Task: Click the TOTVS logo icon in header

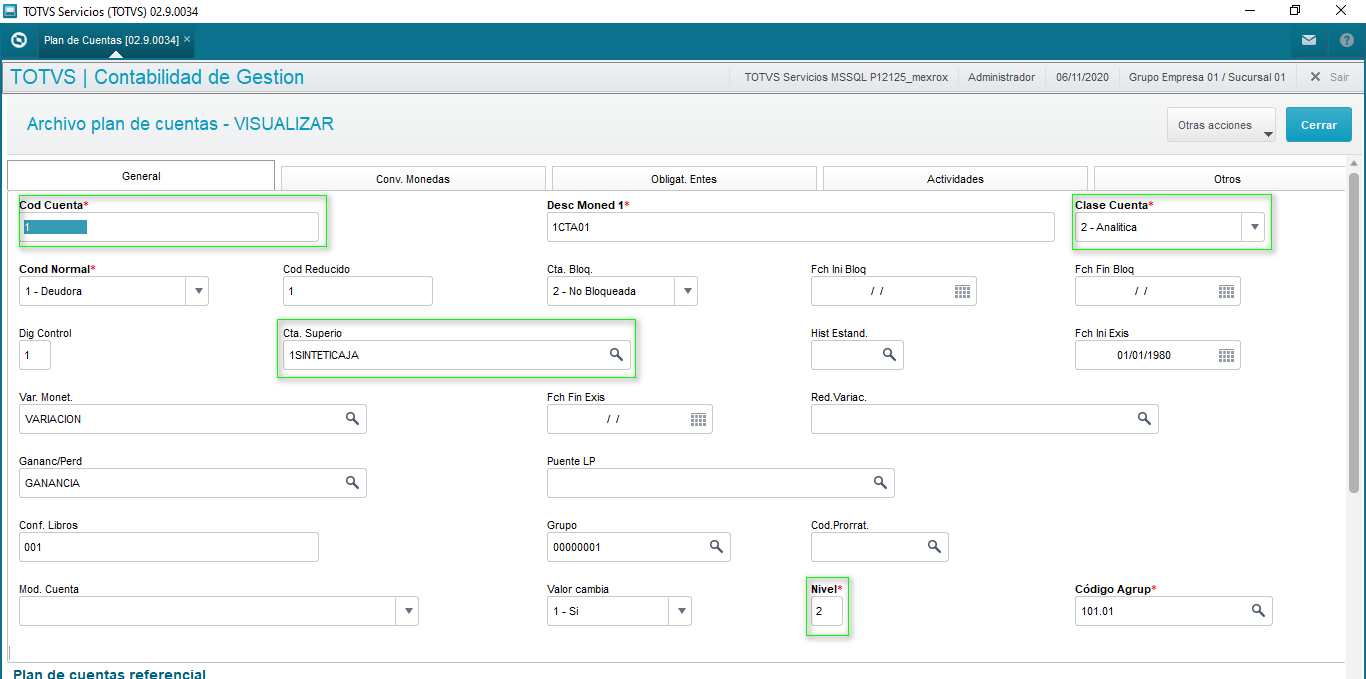Action: point(18,40)
